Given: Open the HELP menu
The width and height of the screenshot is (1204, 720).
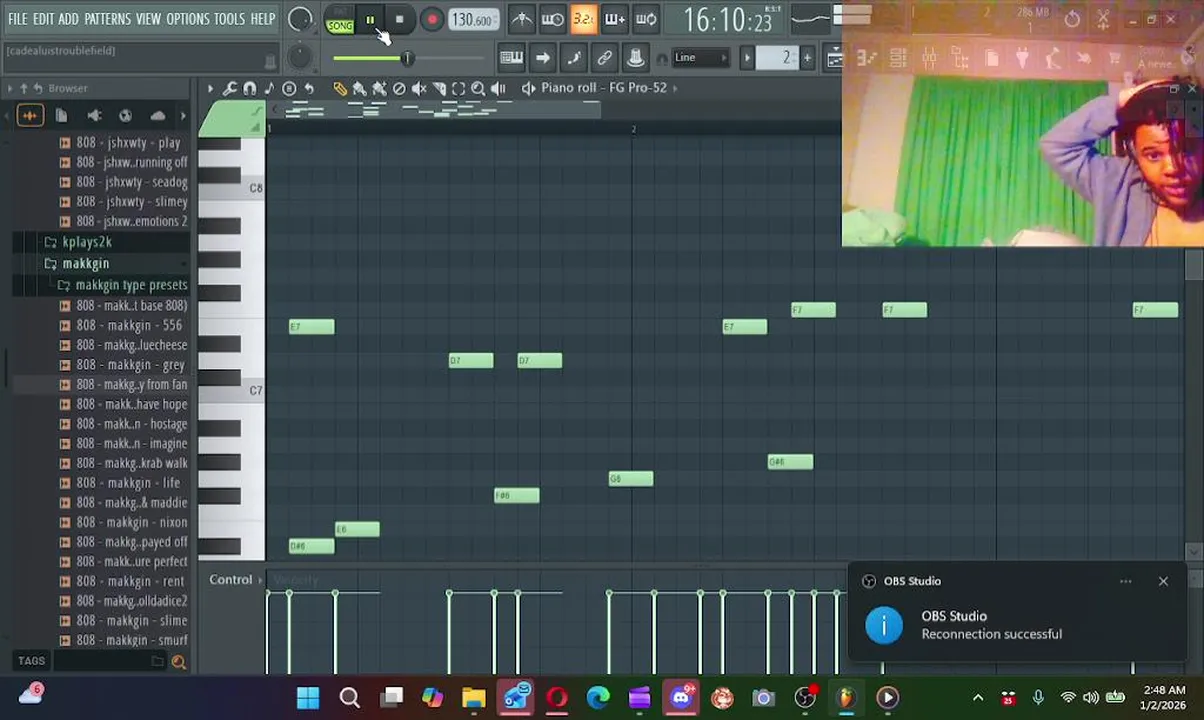Looking at the screenshot, I should (263, 19).
